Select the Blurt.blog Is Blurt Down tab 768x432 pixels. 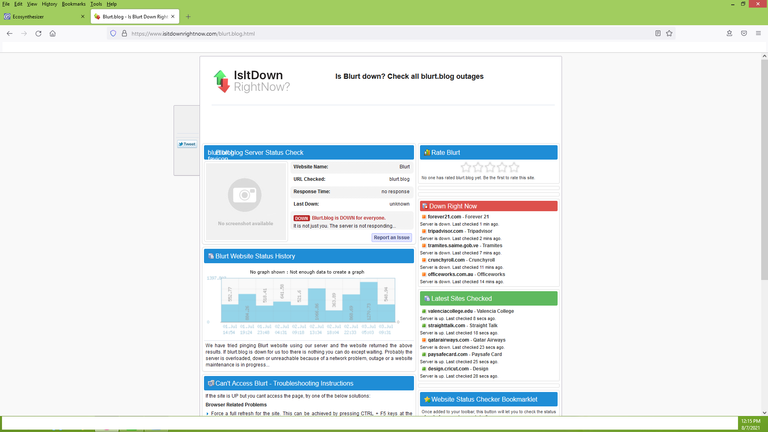pos(135,17)
